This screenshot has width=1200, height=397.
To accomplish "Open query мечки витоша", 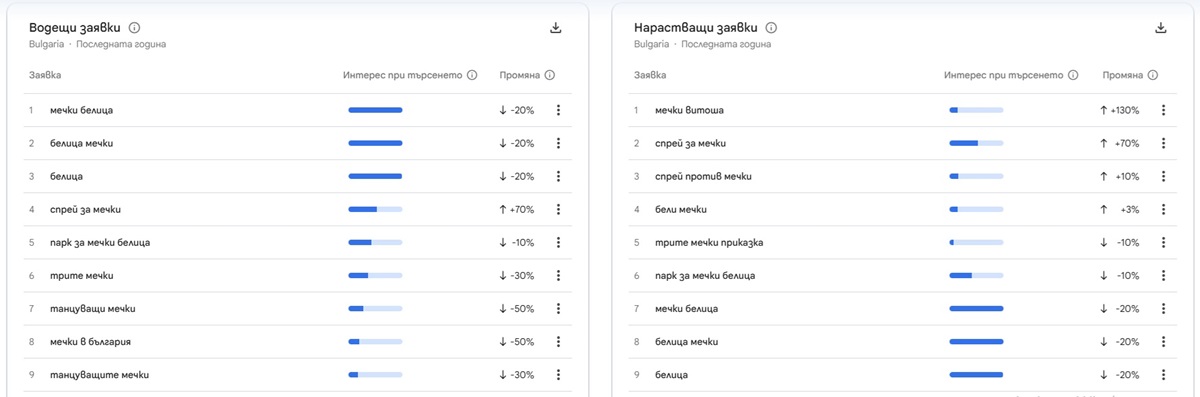I will pyautogui.click(x=689, y=110).
